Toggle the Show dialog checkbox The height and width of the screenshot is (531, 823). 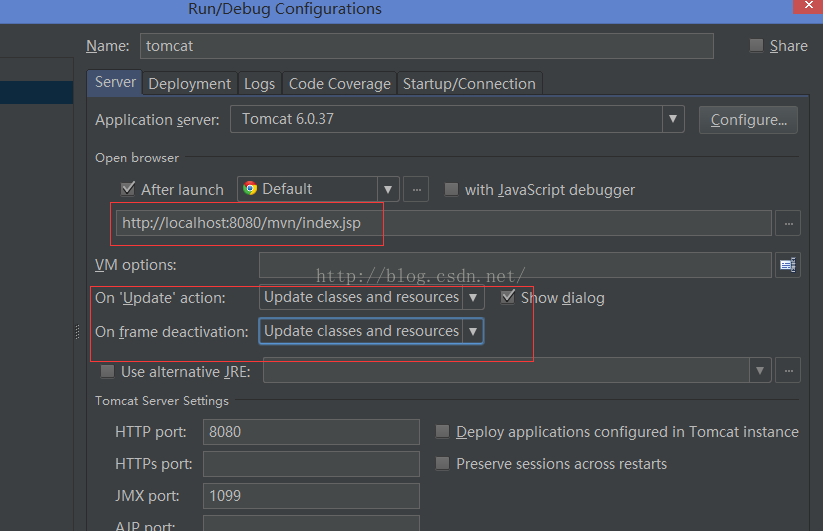coord(508,297)
